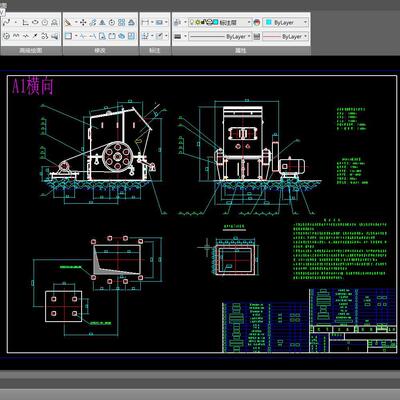Open the color wheel picker icon
Viewport: 400px width, 400px height.
257,22
